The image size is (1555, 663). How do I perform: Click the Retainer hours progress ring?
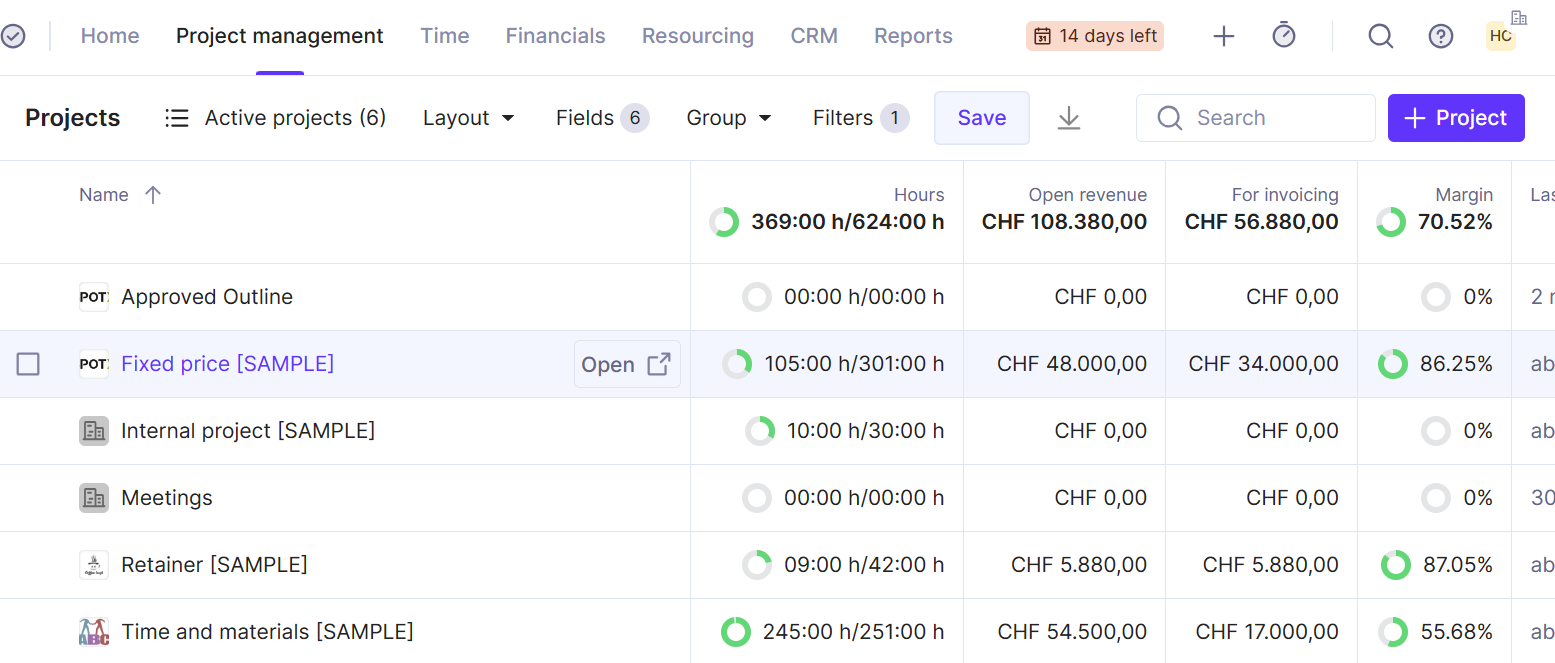757,565
